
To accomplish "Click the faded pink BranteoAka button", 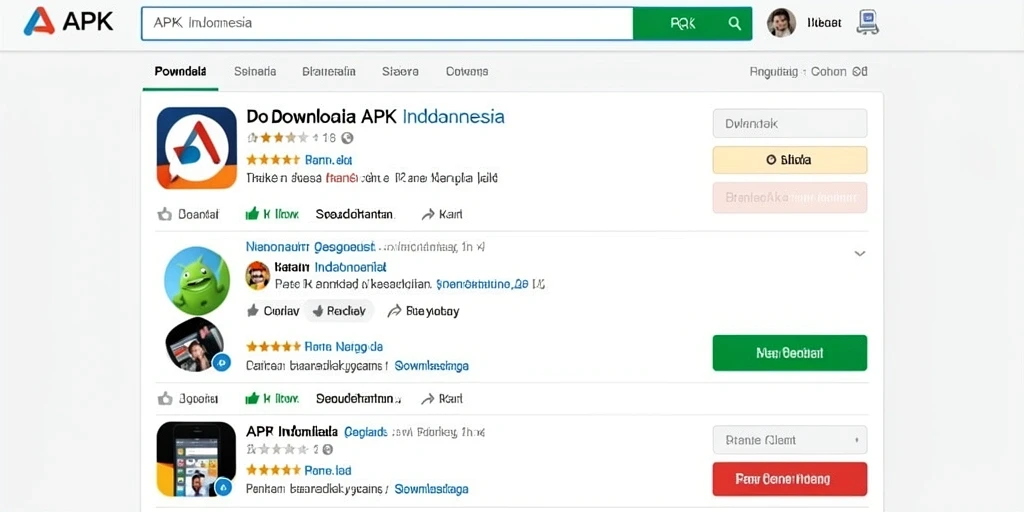I will 790,197.
